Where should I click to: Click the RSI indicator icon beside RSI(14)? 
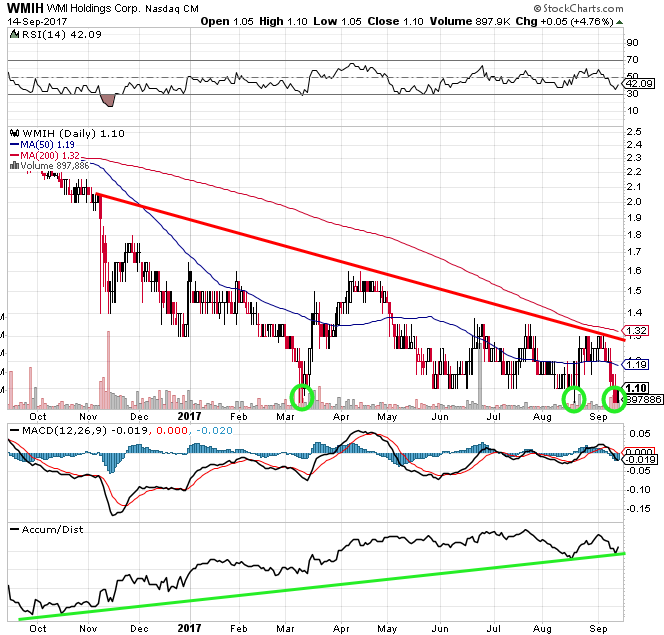pos(14,34)
